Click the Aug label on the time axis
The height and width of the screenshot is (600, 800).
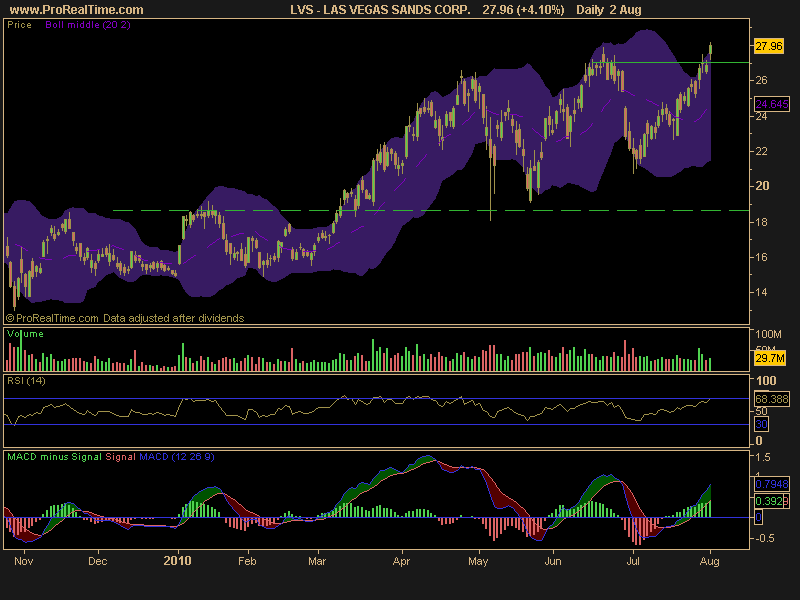click(710, 561)
